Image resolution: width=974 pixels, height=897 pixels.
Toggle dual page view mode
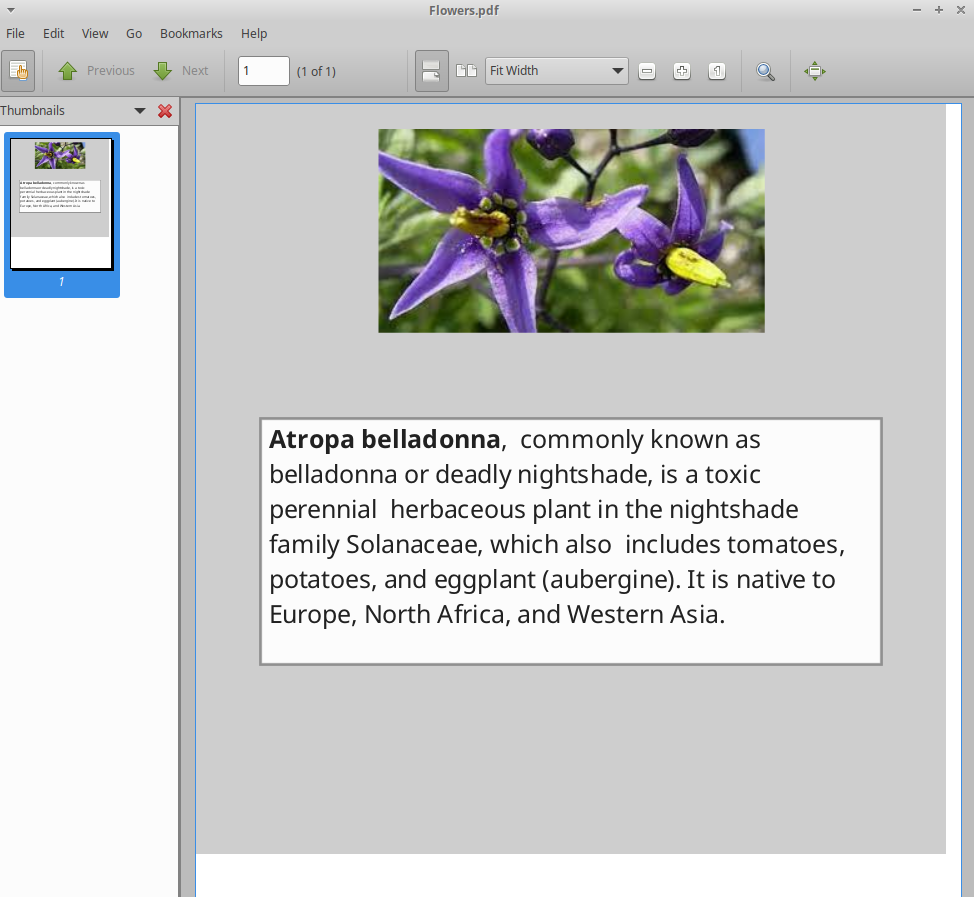466,71
